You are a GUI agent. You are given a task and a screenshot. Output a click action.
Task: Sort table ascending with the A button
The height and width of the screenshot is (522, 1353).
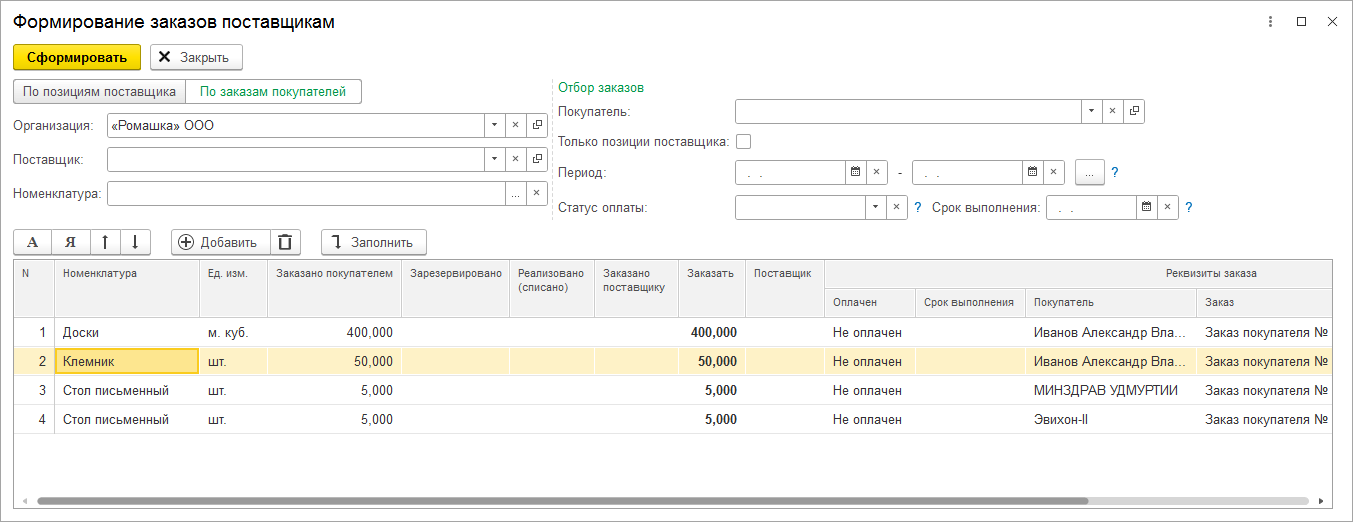[x=32, y=242]
